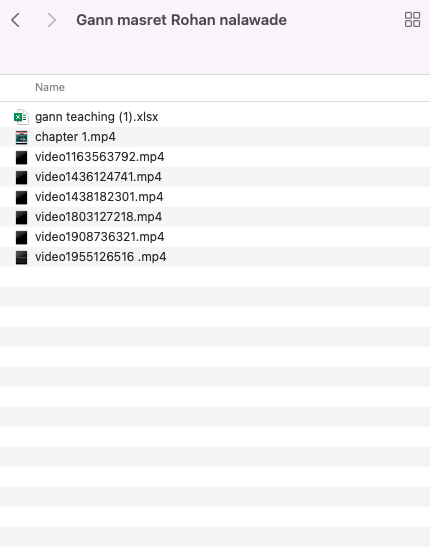Click the icon of video1436124741.mp4

21,177
